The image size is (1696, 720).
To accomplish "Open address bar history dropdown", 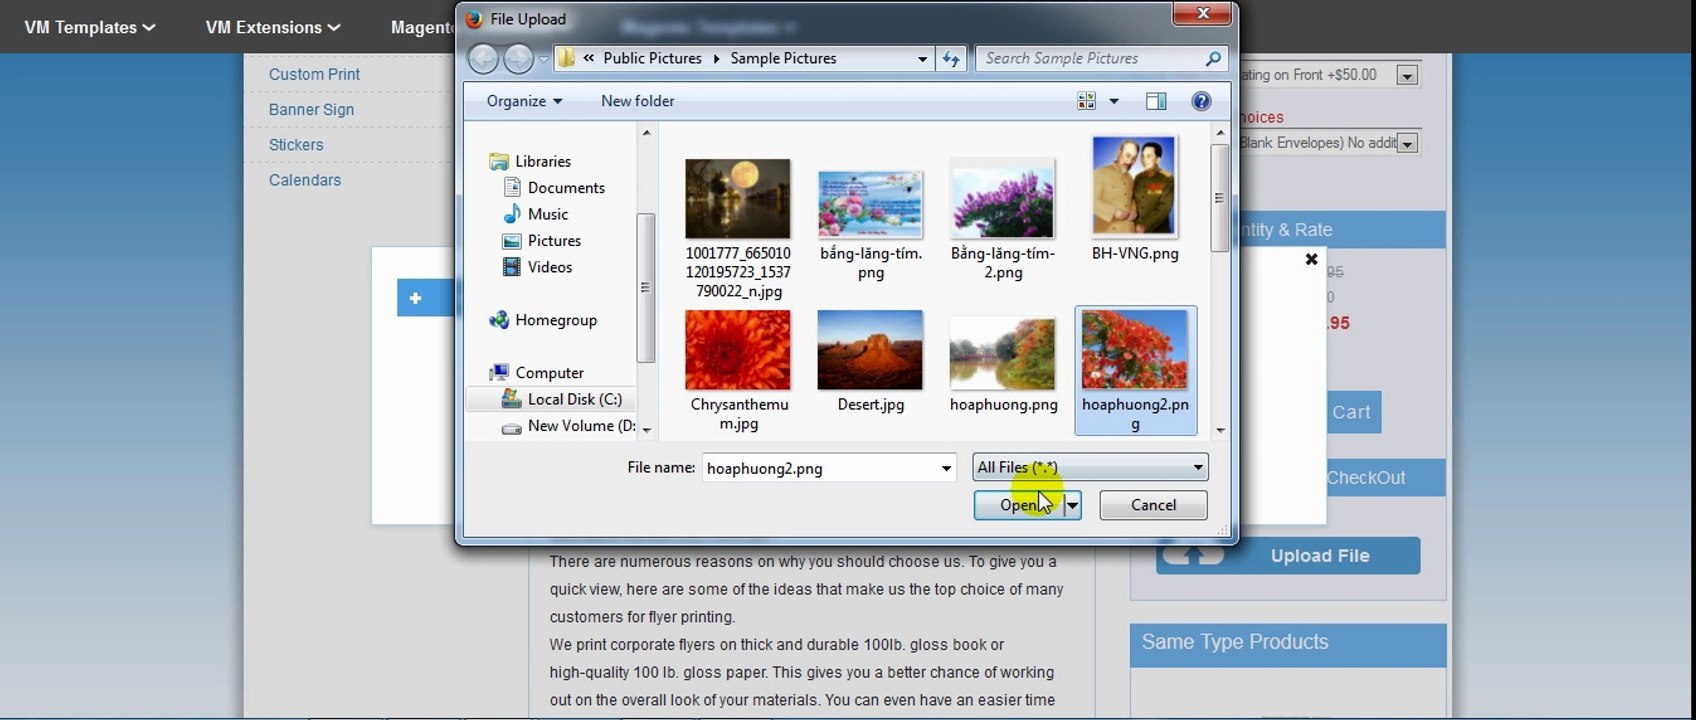I will click(922, 59).
